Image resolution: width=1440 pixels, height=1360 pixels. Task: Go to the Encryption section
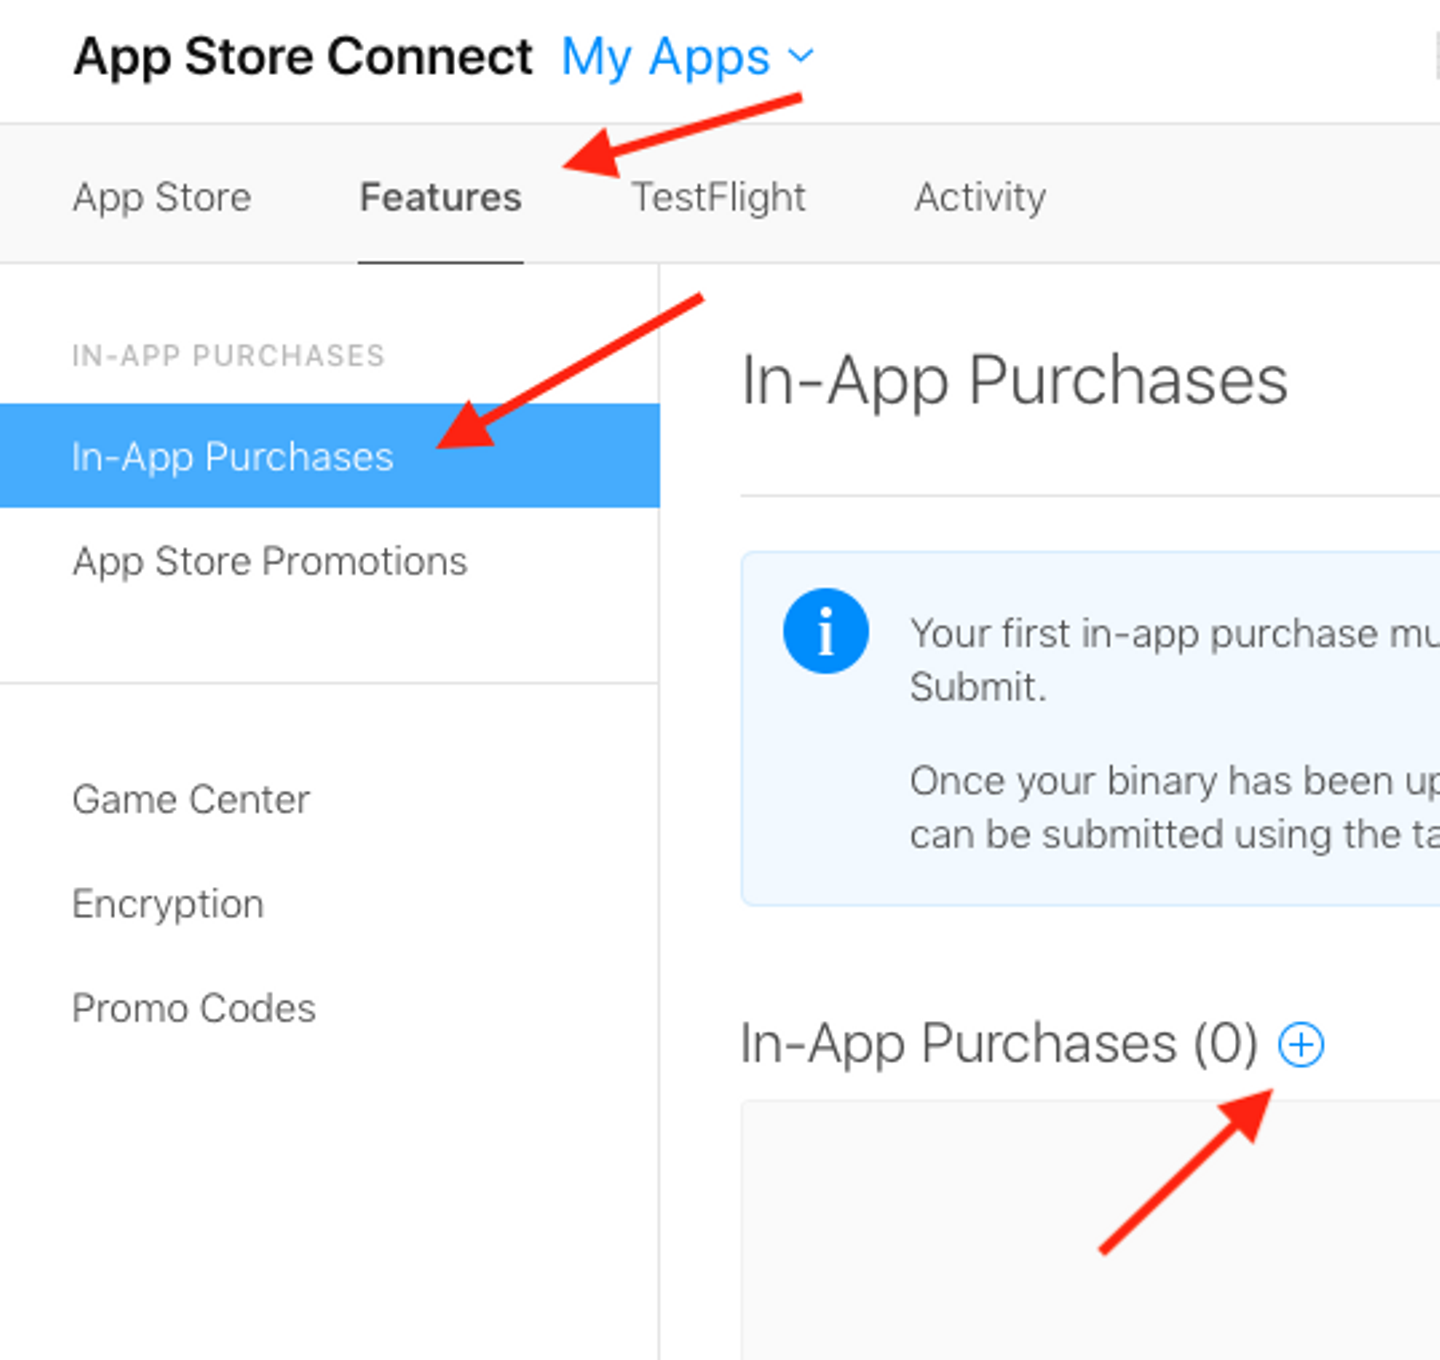pos(168,904)
